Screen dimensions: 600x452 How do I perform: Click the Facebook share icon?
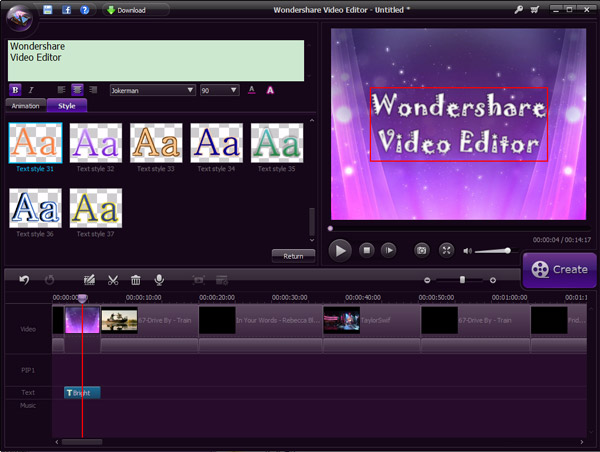coord(65,10)
